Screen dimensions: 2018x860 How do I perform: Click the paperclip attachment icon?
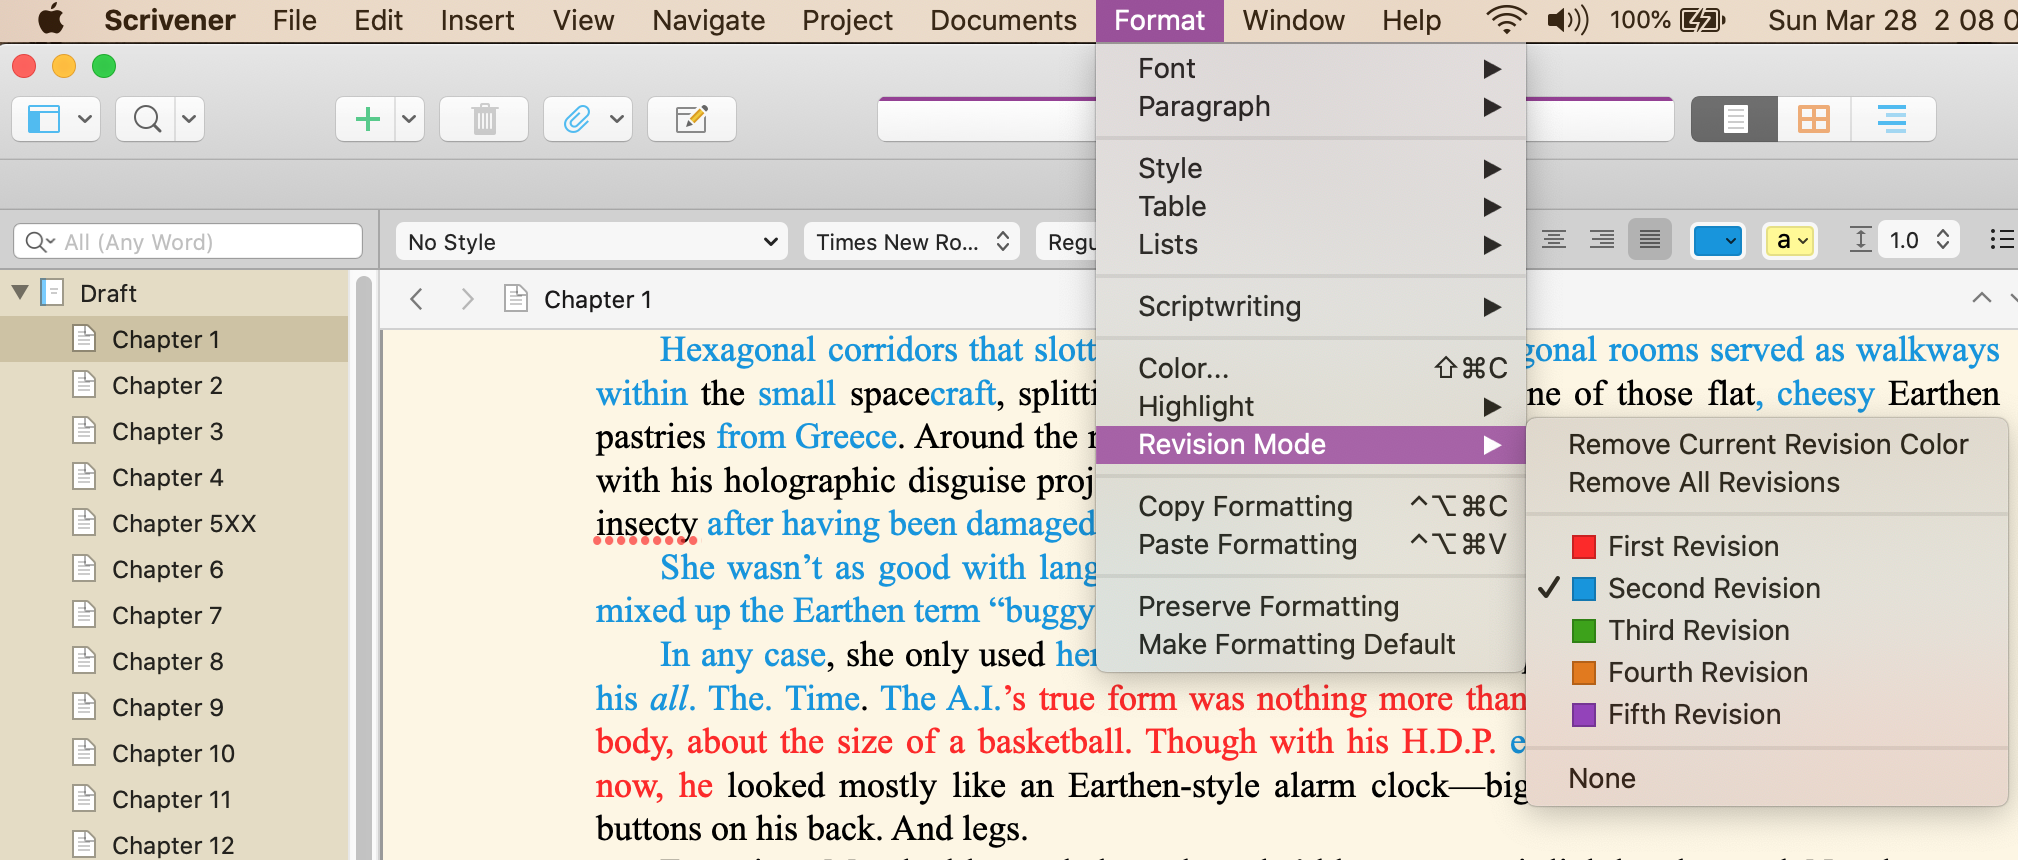pos(577,120)
